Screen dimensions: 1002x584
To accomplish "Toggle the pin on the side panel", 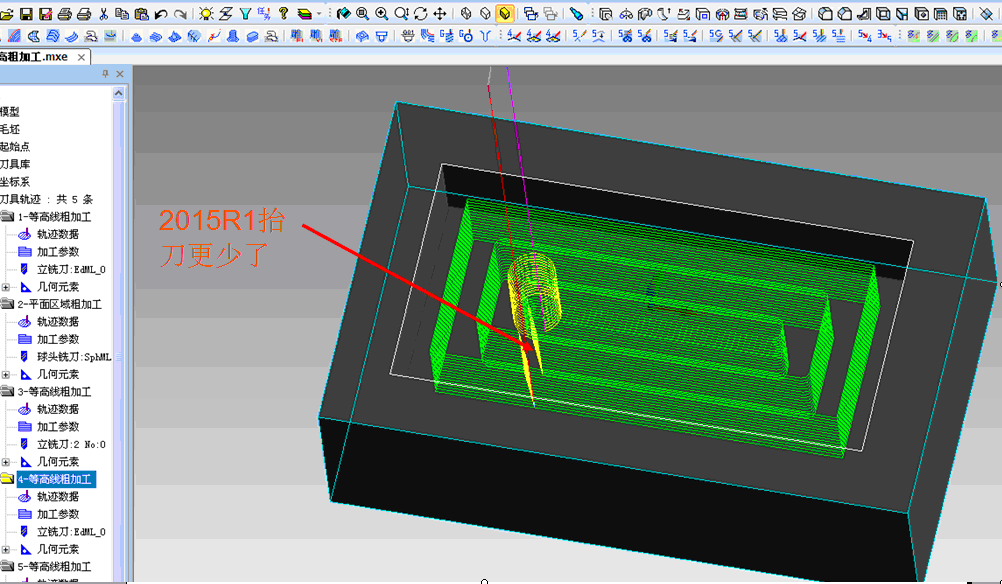I will click(x=106, y=75).
